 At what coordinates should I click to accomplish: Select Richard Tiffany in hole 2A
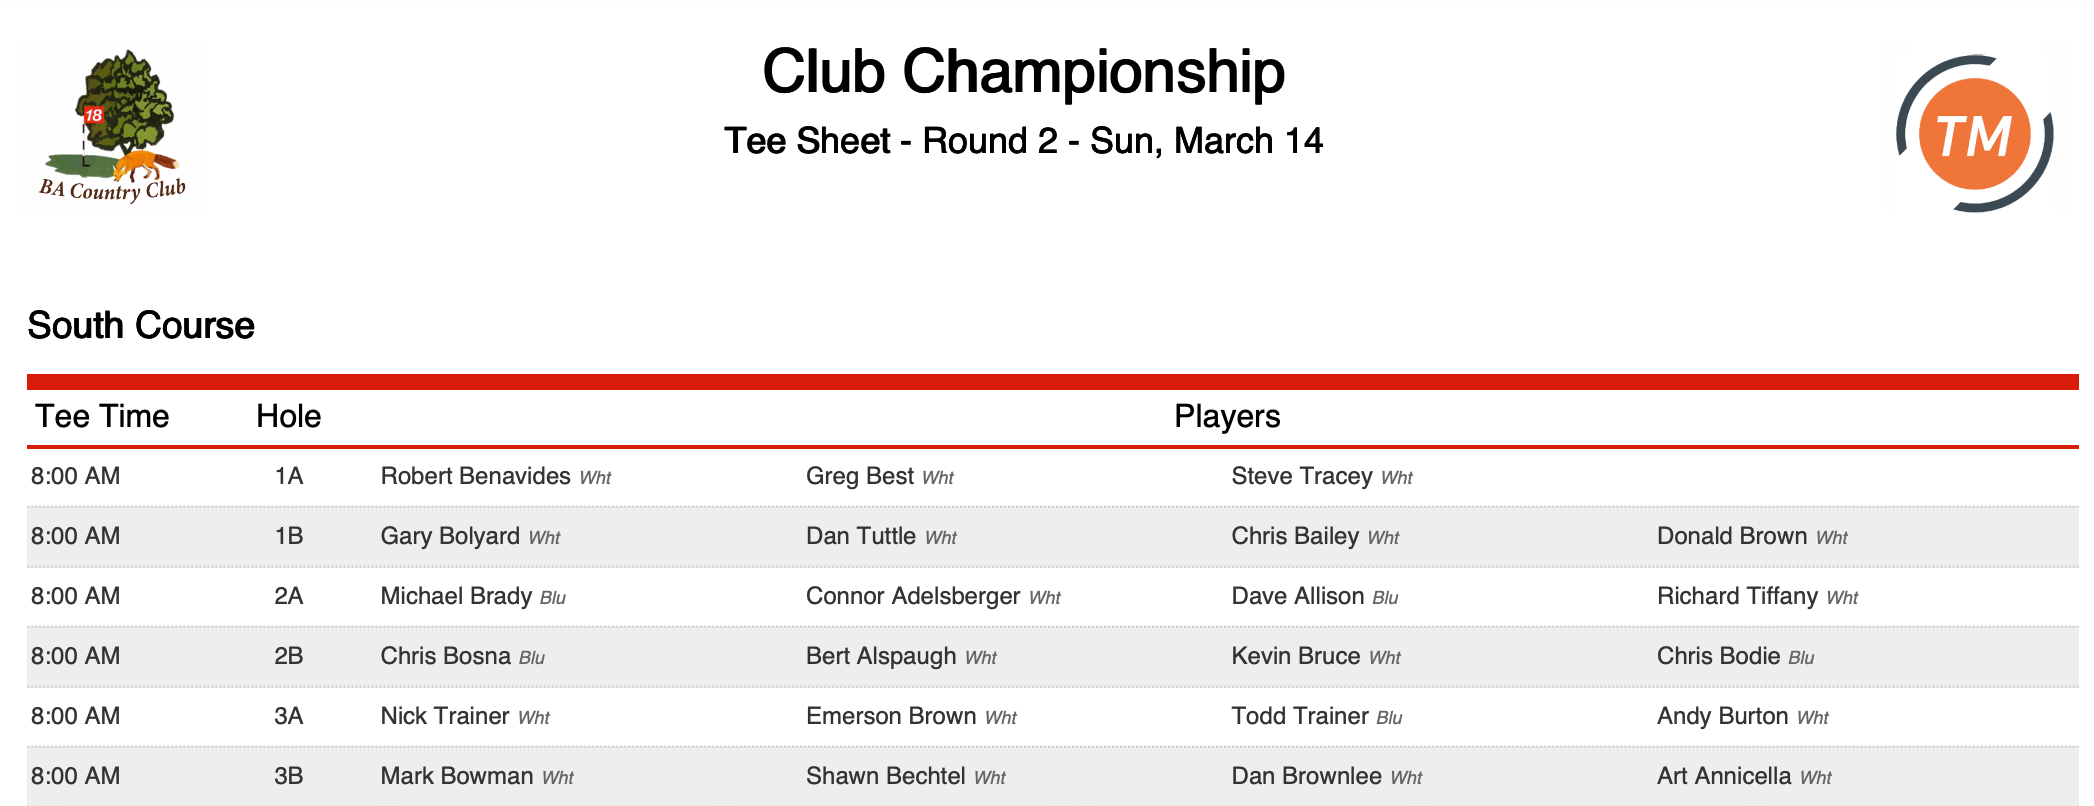pyautogui.click(x=1737, y=596)
